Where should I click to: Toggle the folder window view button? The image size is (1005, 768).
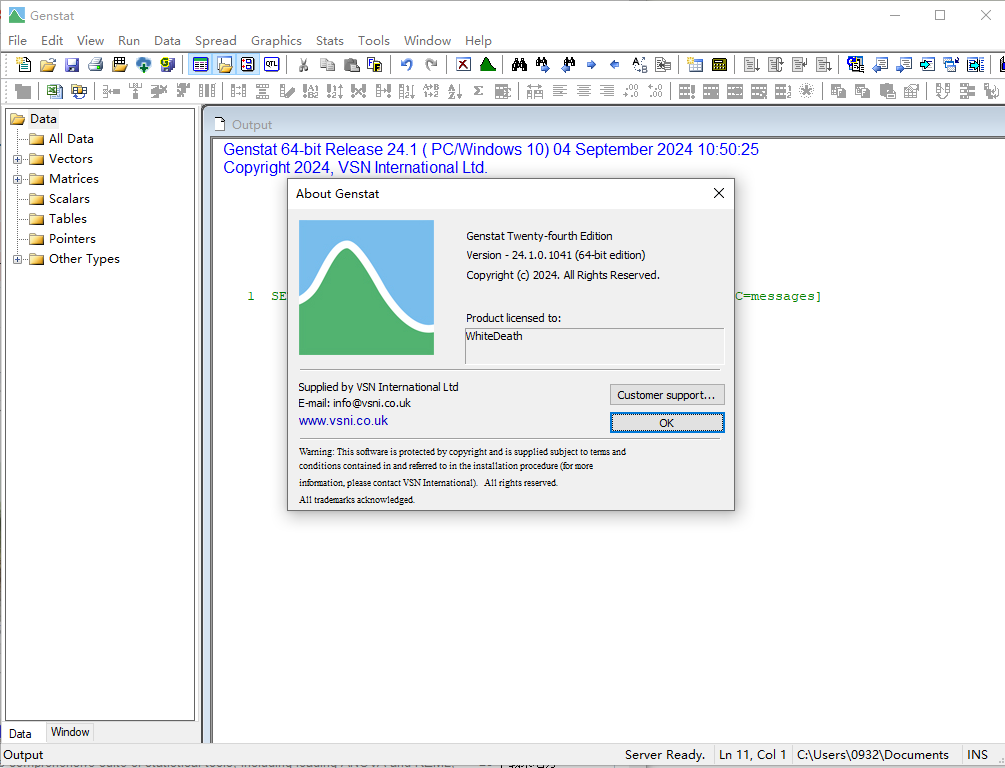(x=224, y=65)
